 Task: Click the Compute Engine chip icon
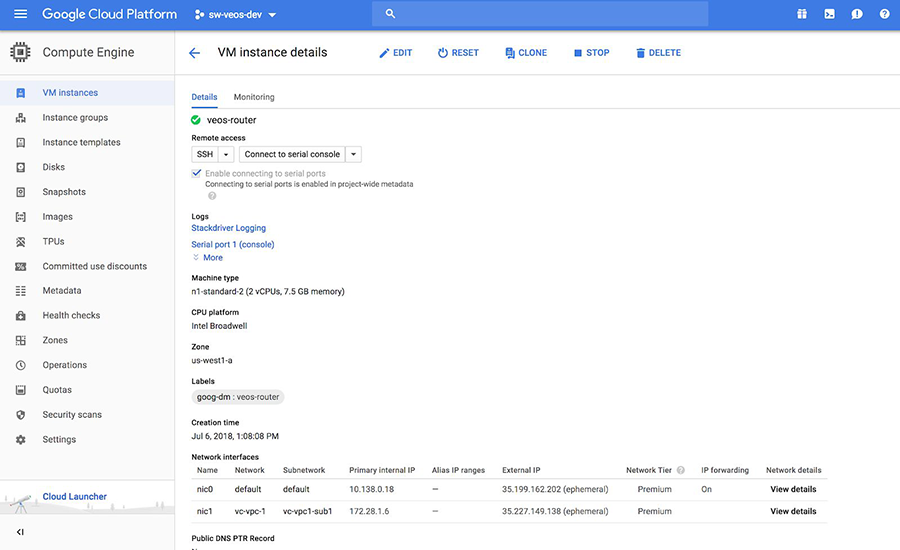tap(20, 52)
